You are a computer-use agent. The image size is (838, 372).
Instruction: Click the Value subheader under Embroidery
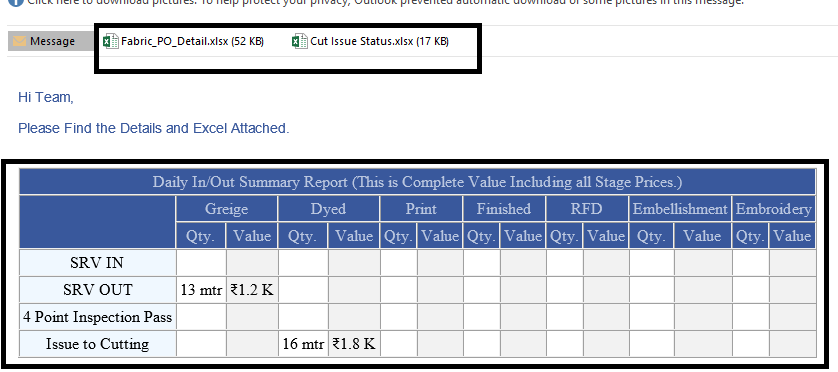[793, 236]
